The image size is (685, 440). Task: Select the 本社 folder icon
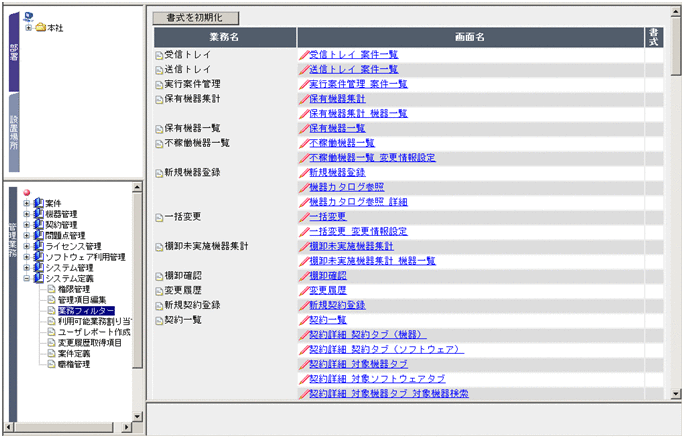pos(41,28)
